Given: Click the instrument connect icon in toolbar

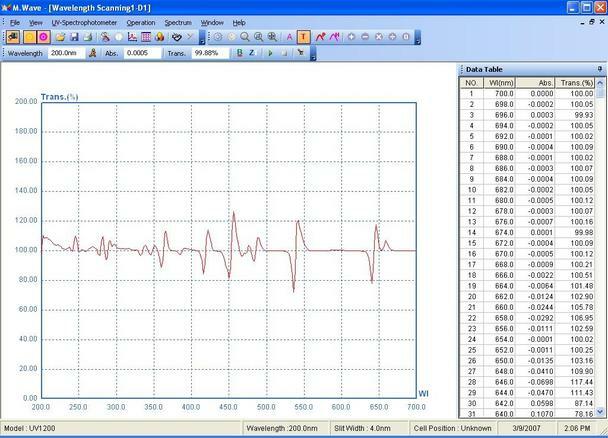Looking at the screenshot, I should click(x=13, y=37).
